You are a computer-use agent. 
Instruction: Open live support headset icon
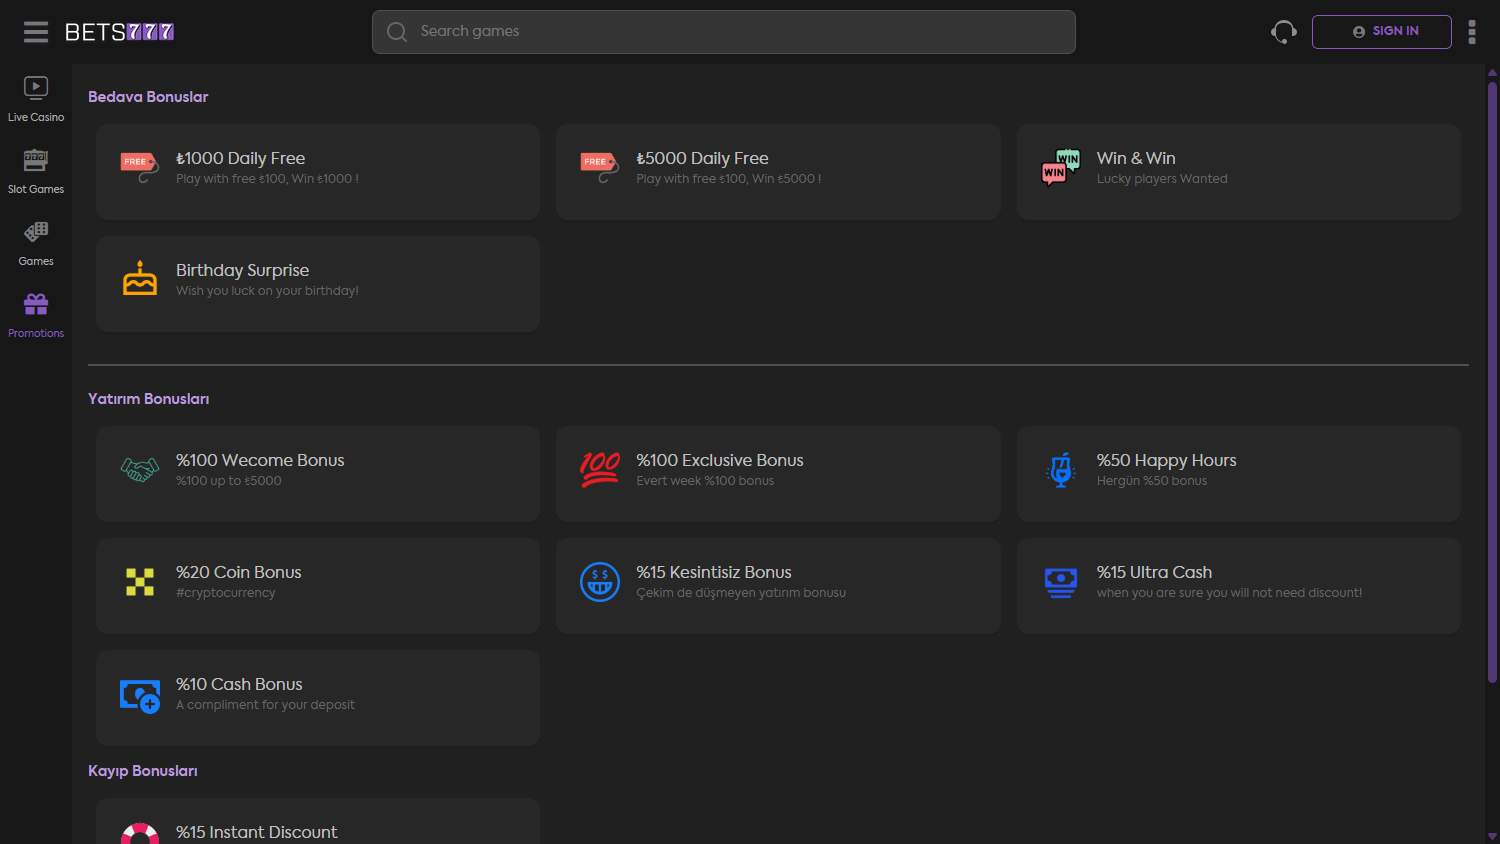point(1283,32)
